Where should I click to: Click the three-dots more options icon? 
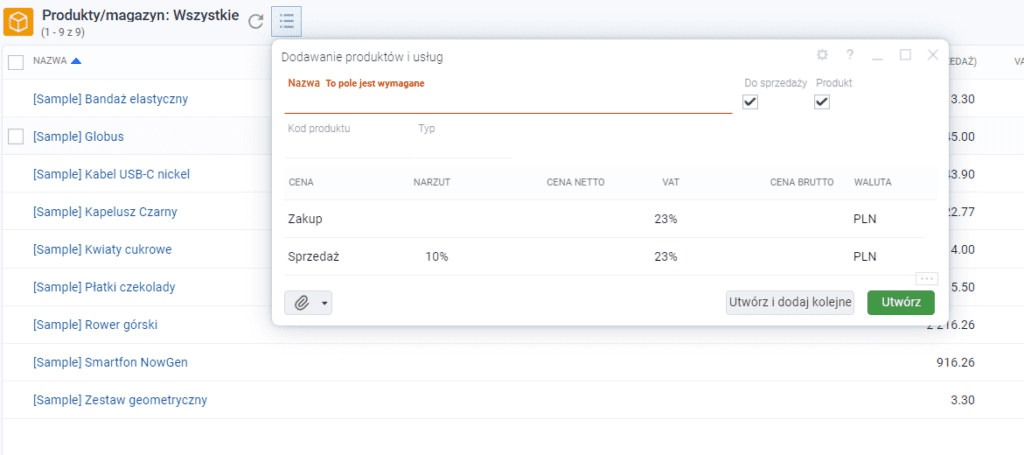pos(925,278)
